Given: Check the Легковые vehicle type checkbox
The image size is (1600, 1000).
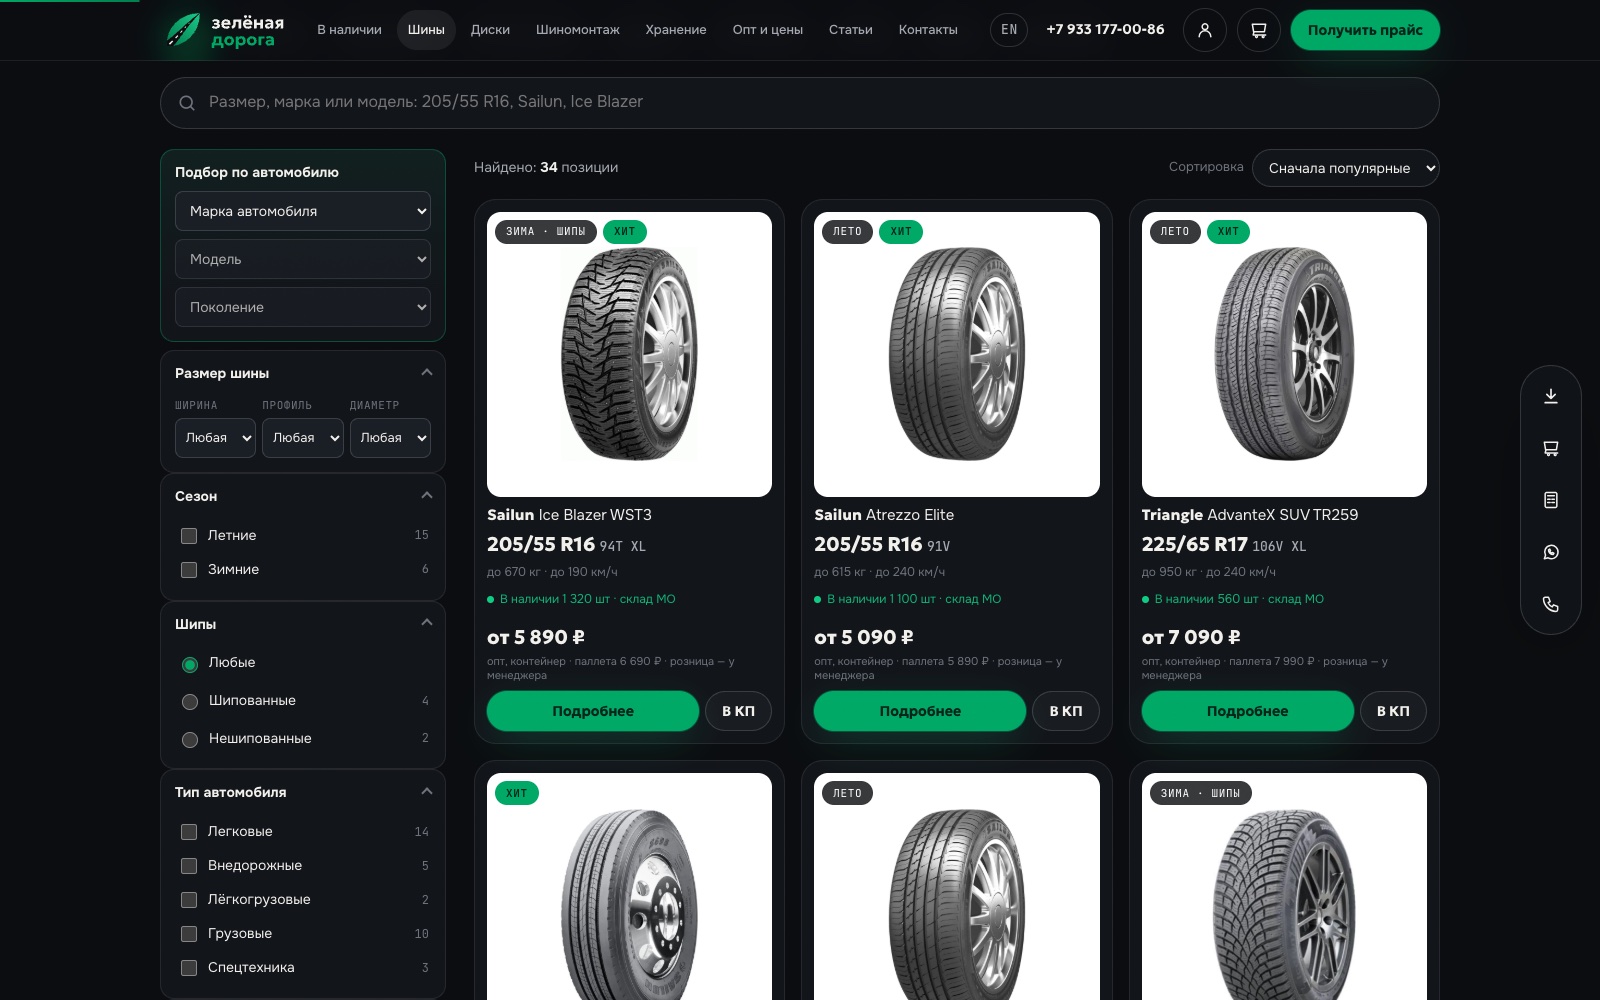Looking at the screenshot, I should (189, 832).
